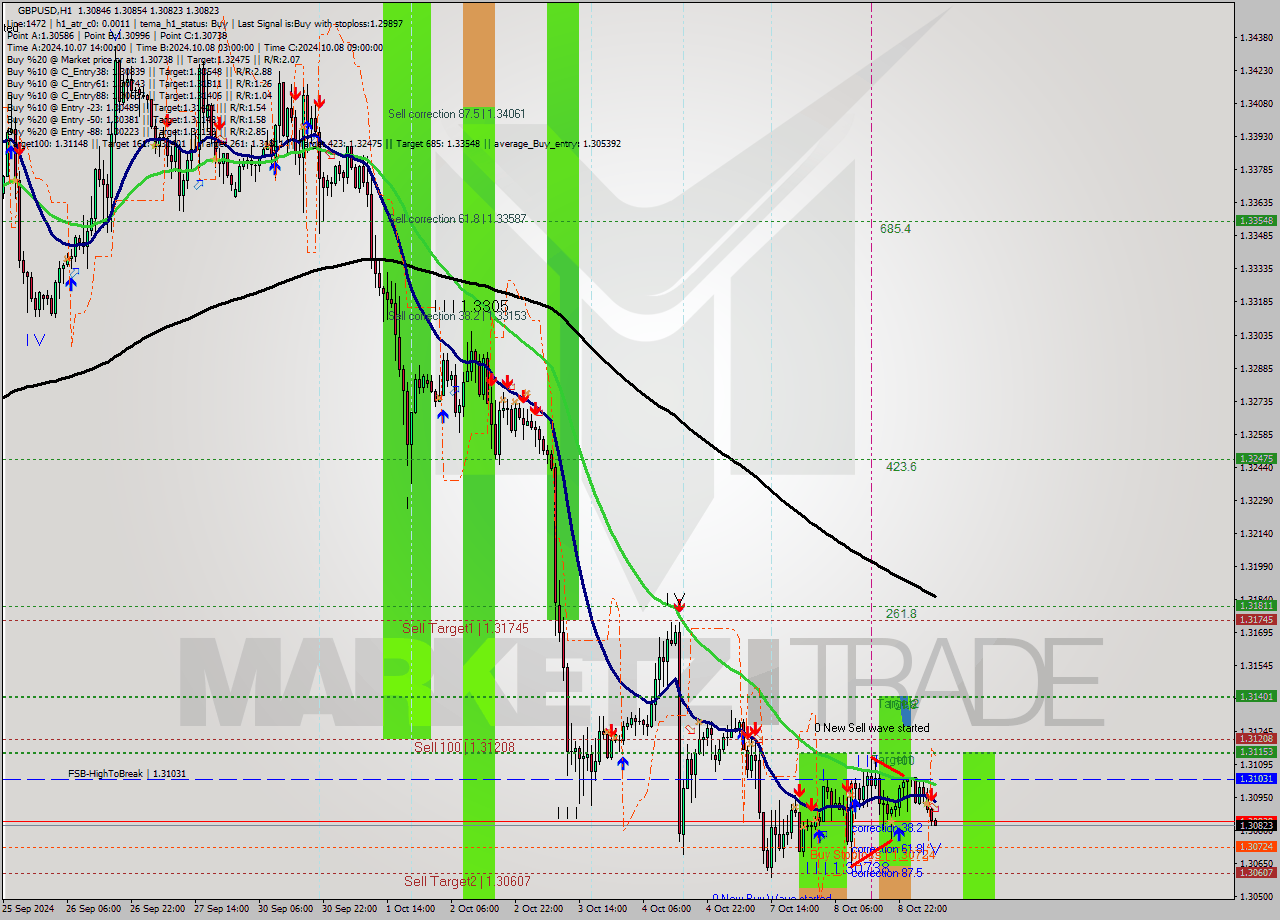Click 'Sell Target1 | 1.31745' label
Image resolution: width=1280 pixels, height=920 pixels.
tap(465, 628)
